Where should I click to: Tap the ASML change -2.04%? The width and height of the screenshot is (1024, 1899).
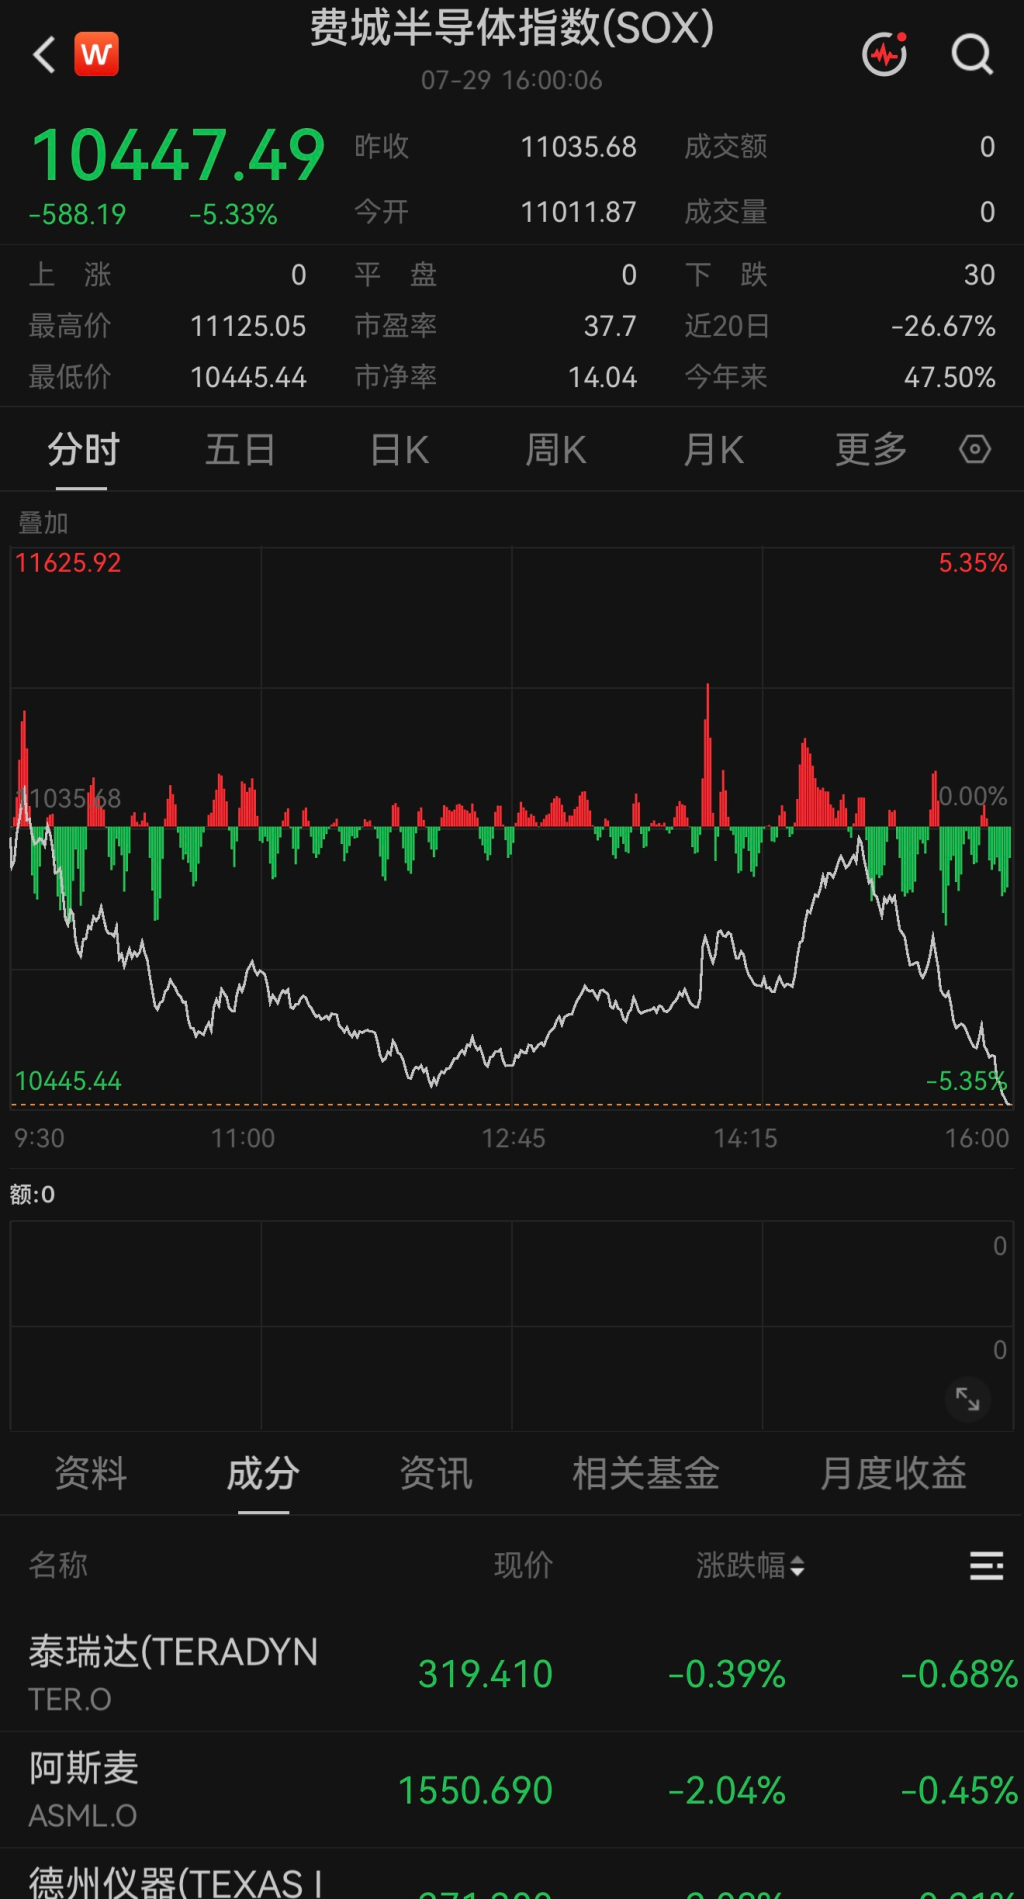click(727, 1790)
